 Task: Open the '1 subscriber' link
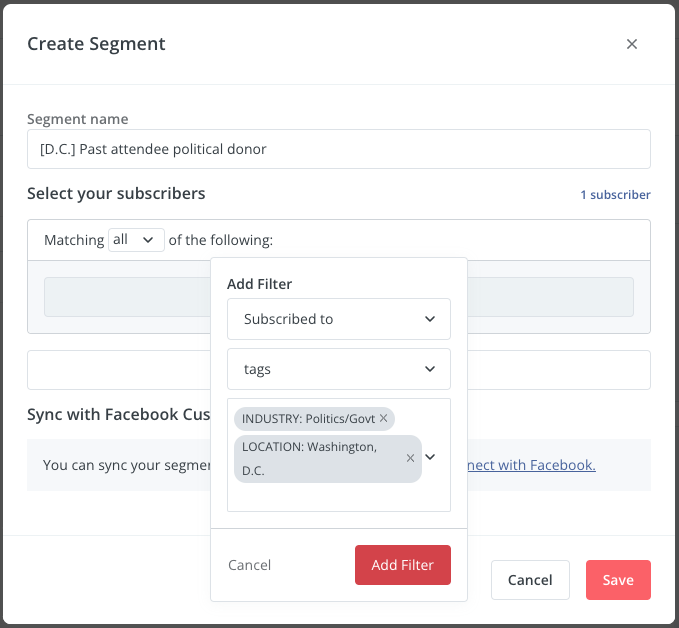615,195
